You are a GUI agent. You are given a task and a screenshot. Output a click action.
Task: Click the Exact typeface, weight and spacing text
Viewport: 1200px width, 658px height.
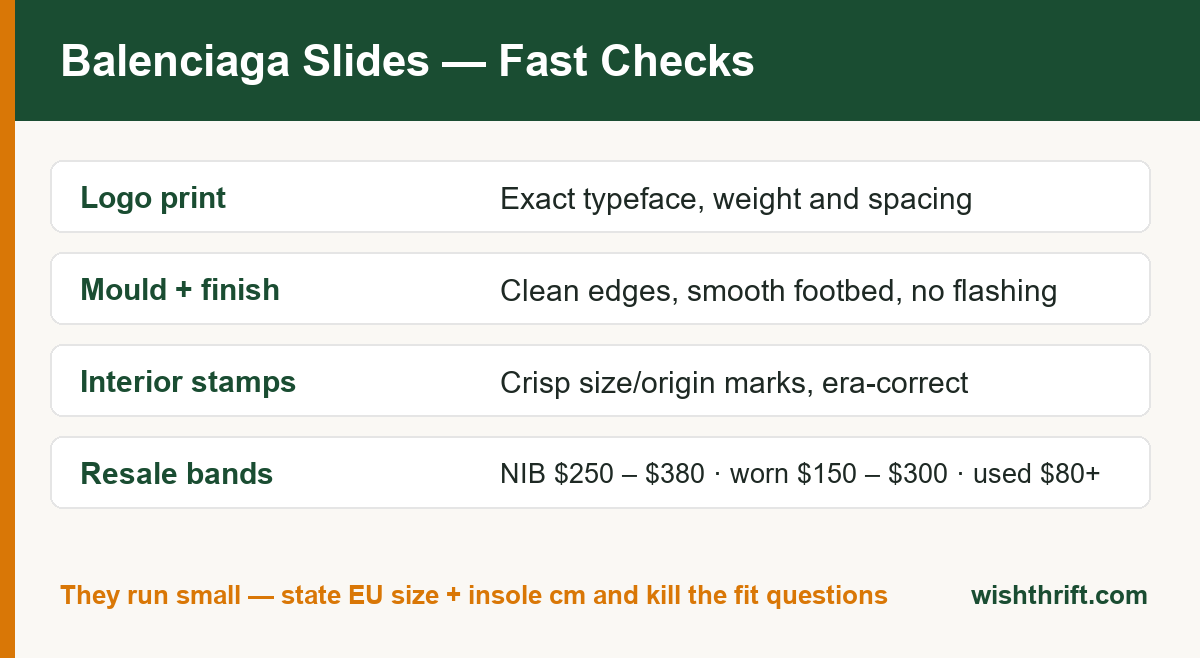coord(736,199)
